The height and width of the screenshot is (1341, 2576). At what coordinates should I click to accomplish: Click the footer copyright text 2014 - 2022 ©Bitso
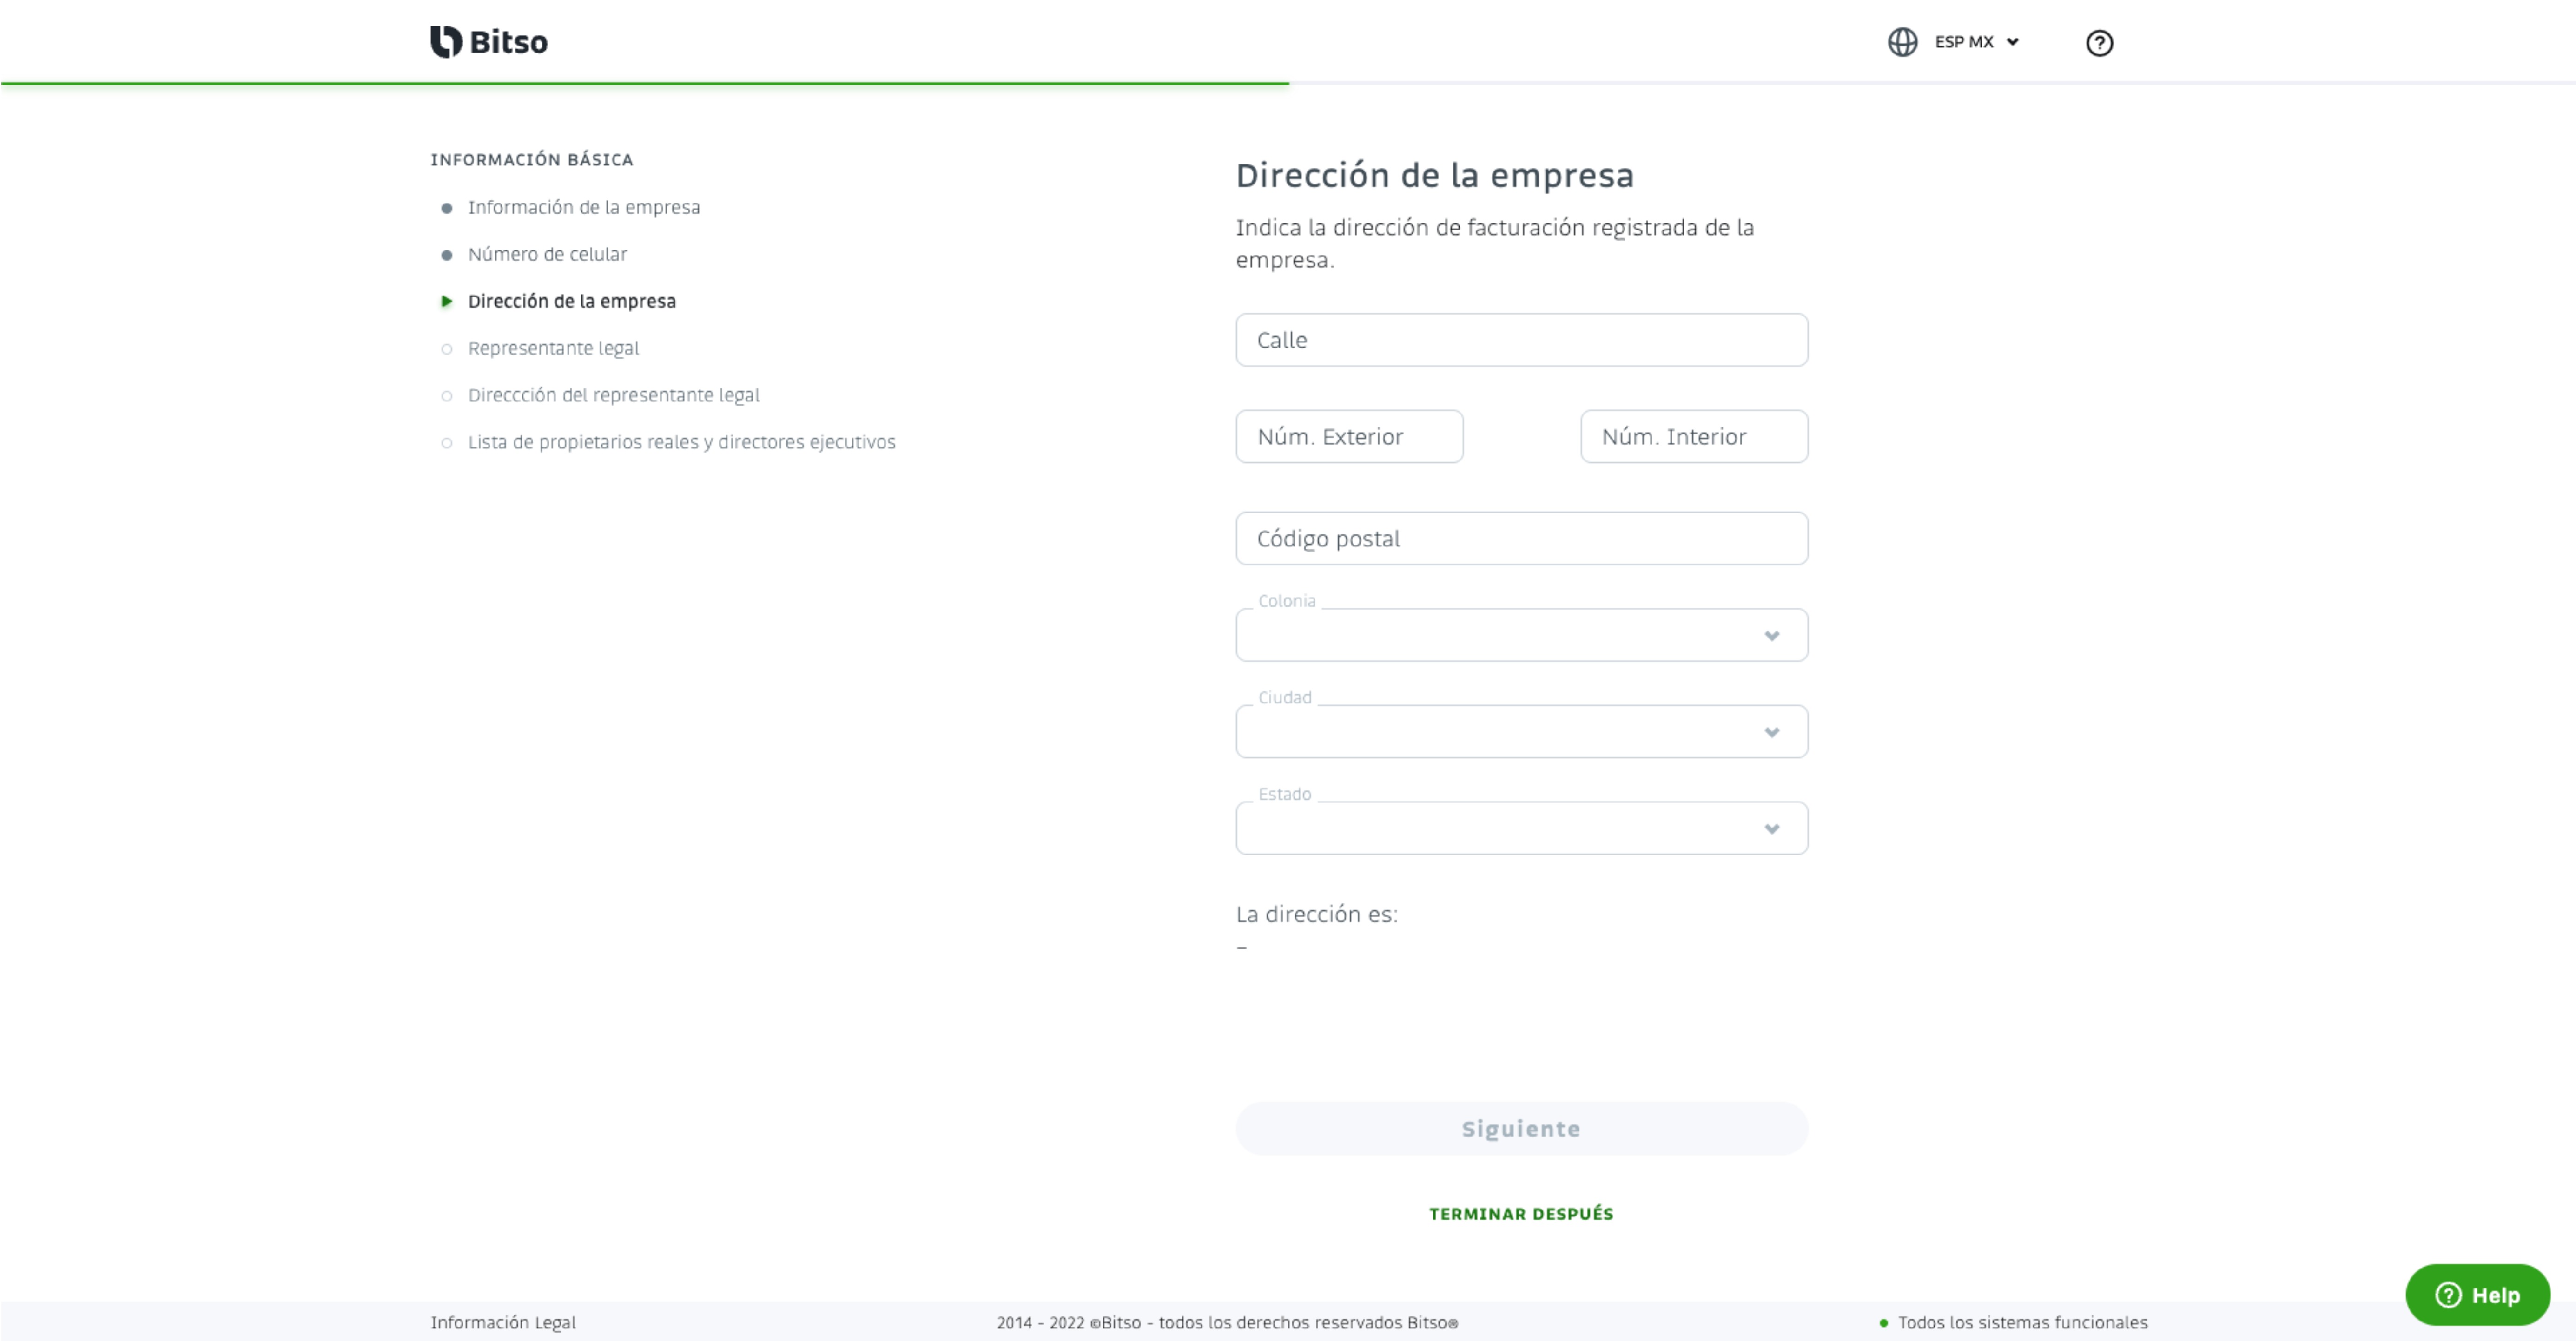1227,1322
